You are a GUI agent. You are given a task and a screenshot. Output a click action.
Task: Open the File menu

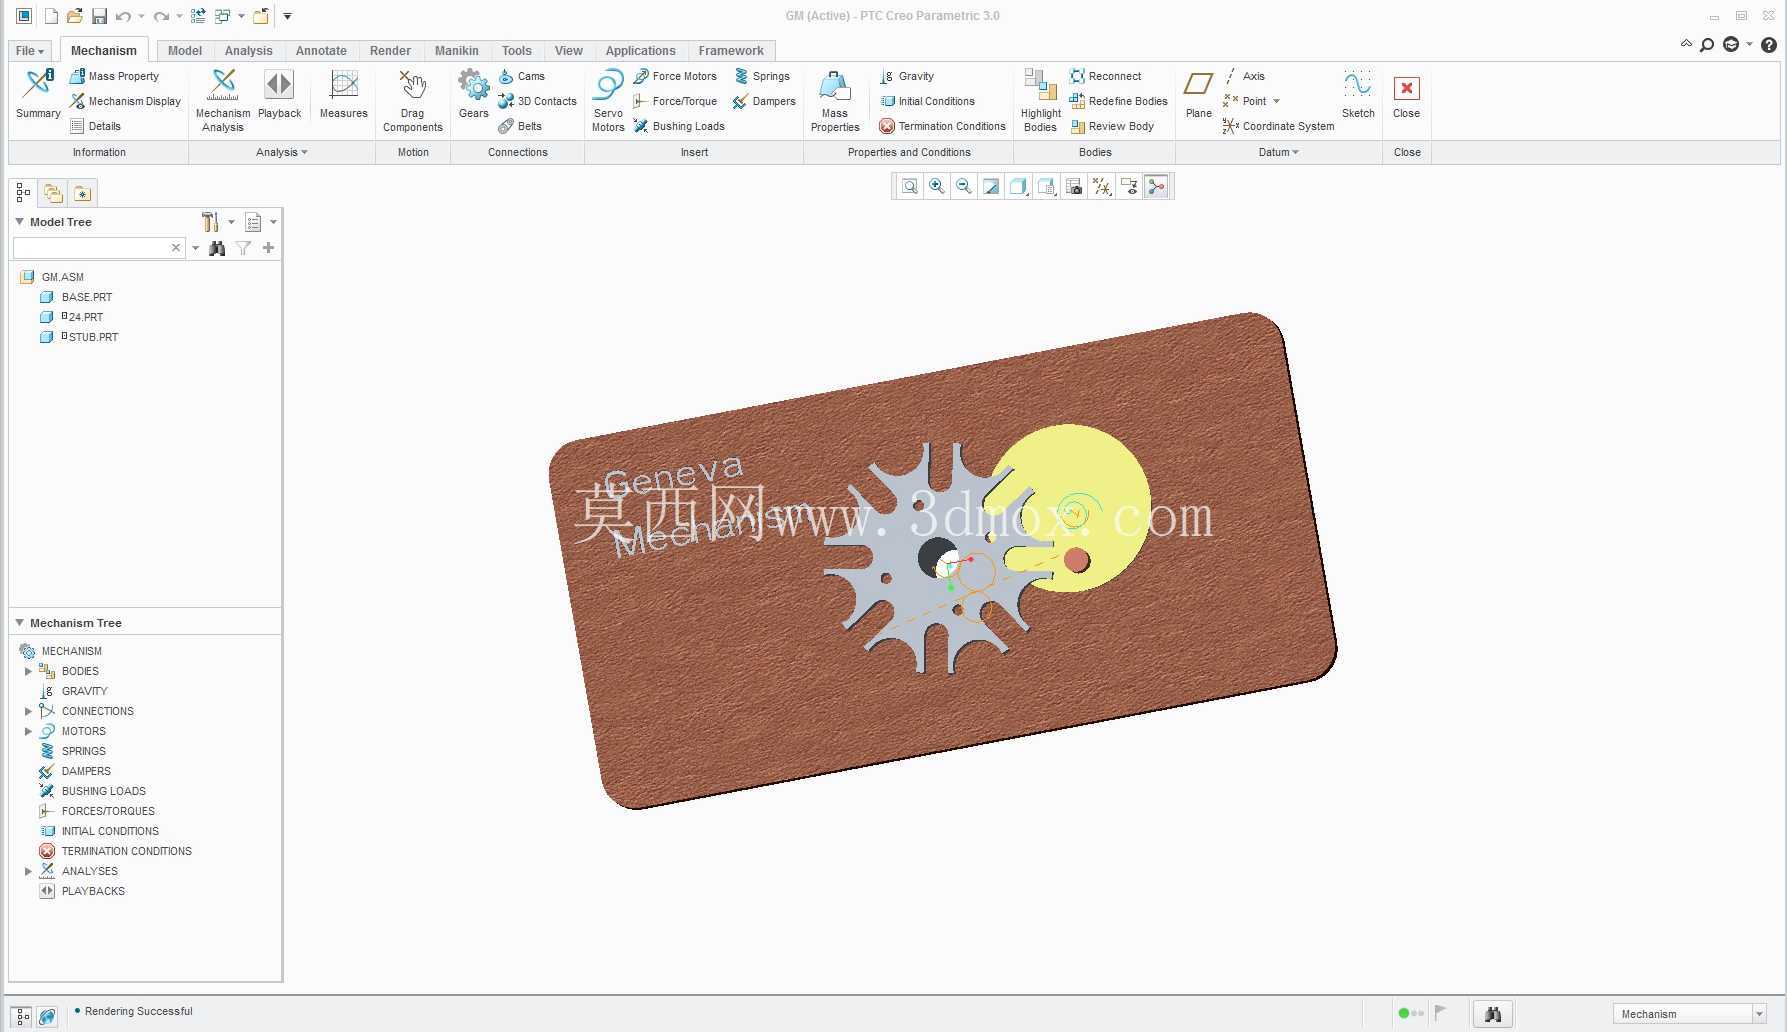[30, 51]
